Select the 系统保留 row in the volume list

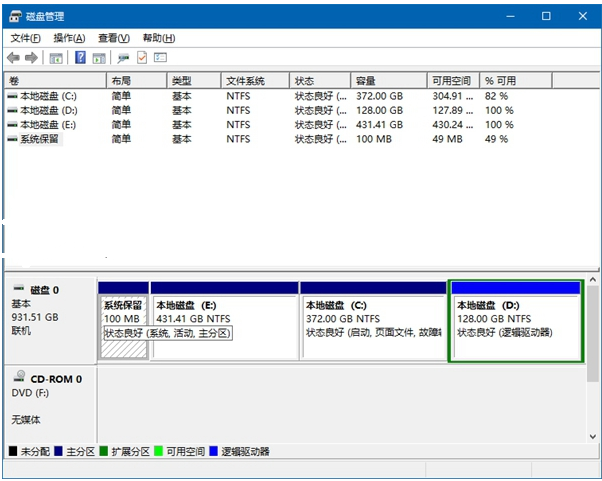pyautogui.click(x=40, y=139)
